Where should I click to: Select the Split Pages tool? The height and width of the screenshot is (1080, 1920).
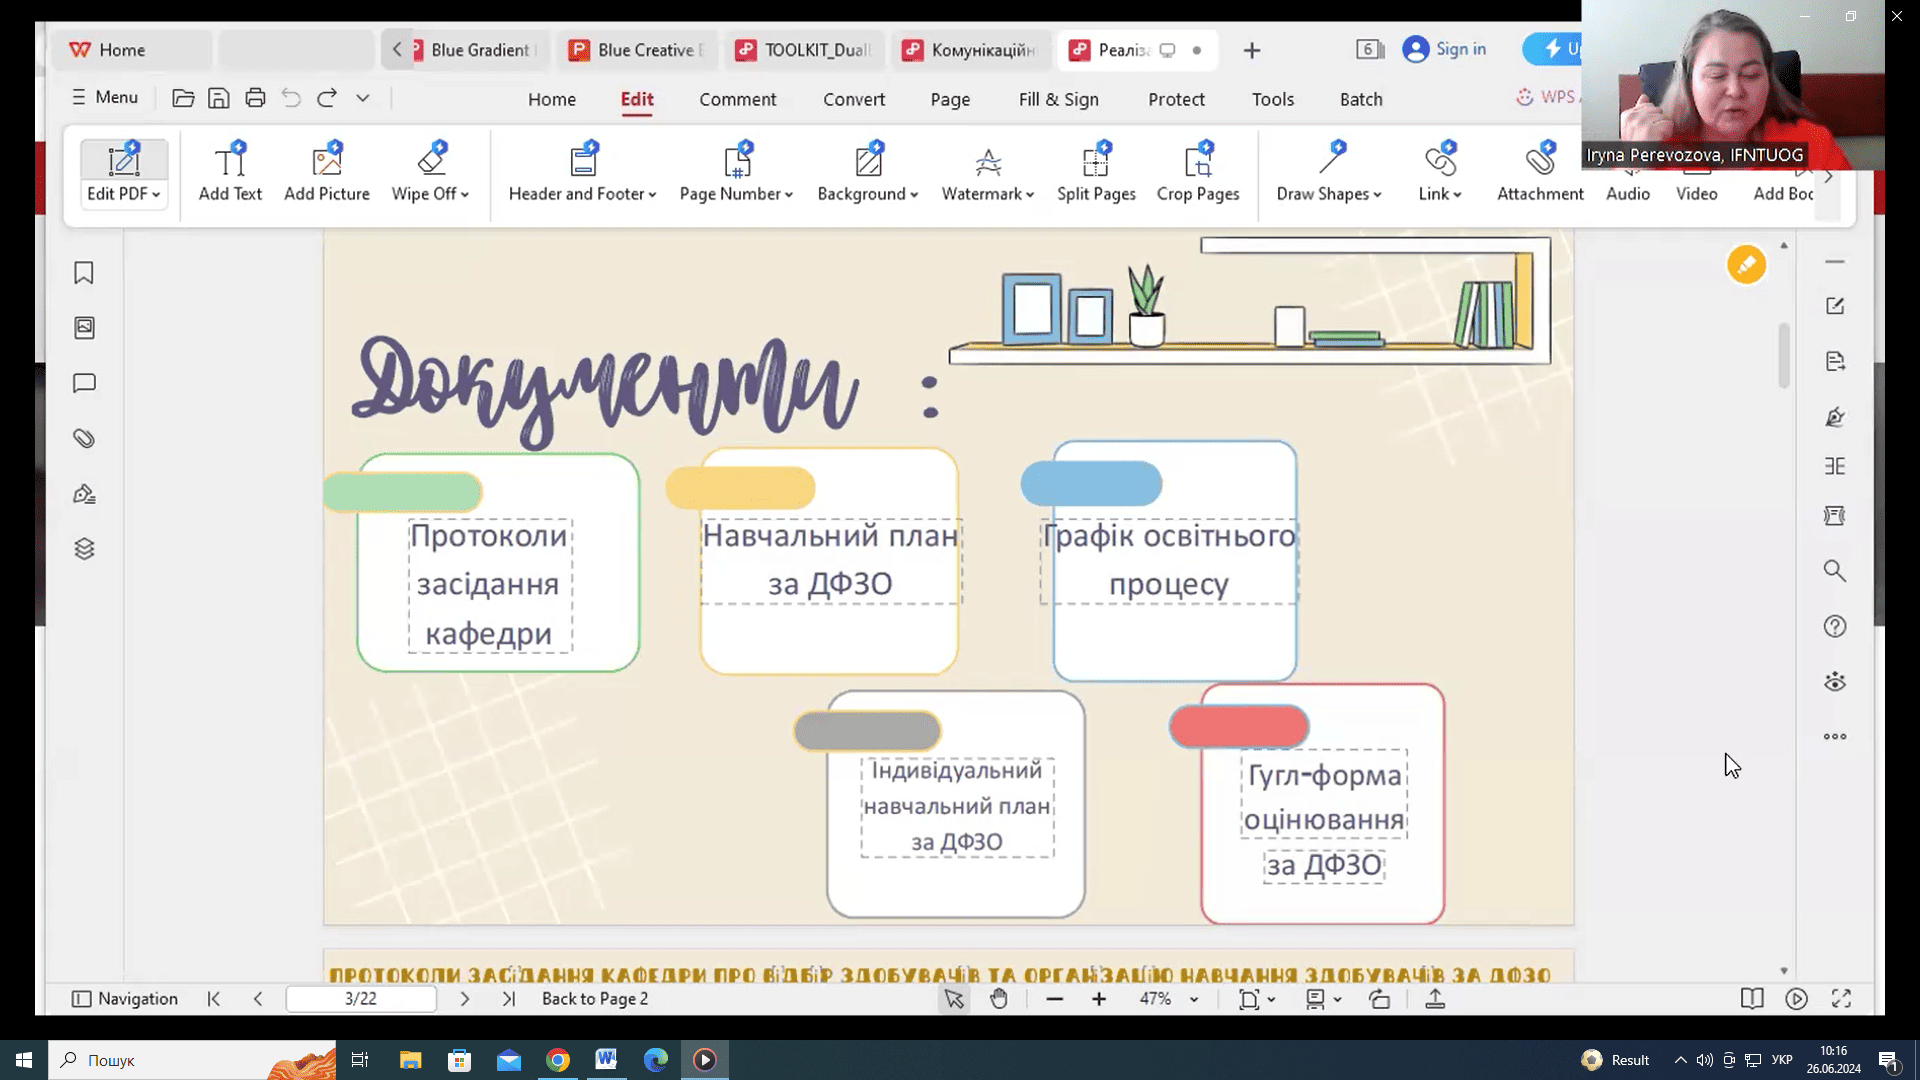[1096, 172]
